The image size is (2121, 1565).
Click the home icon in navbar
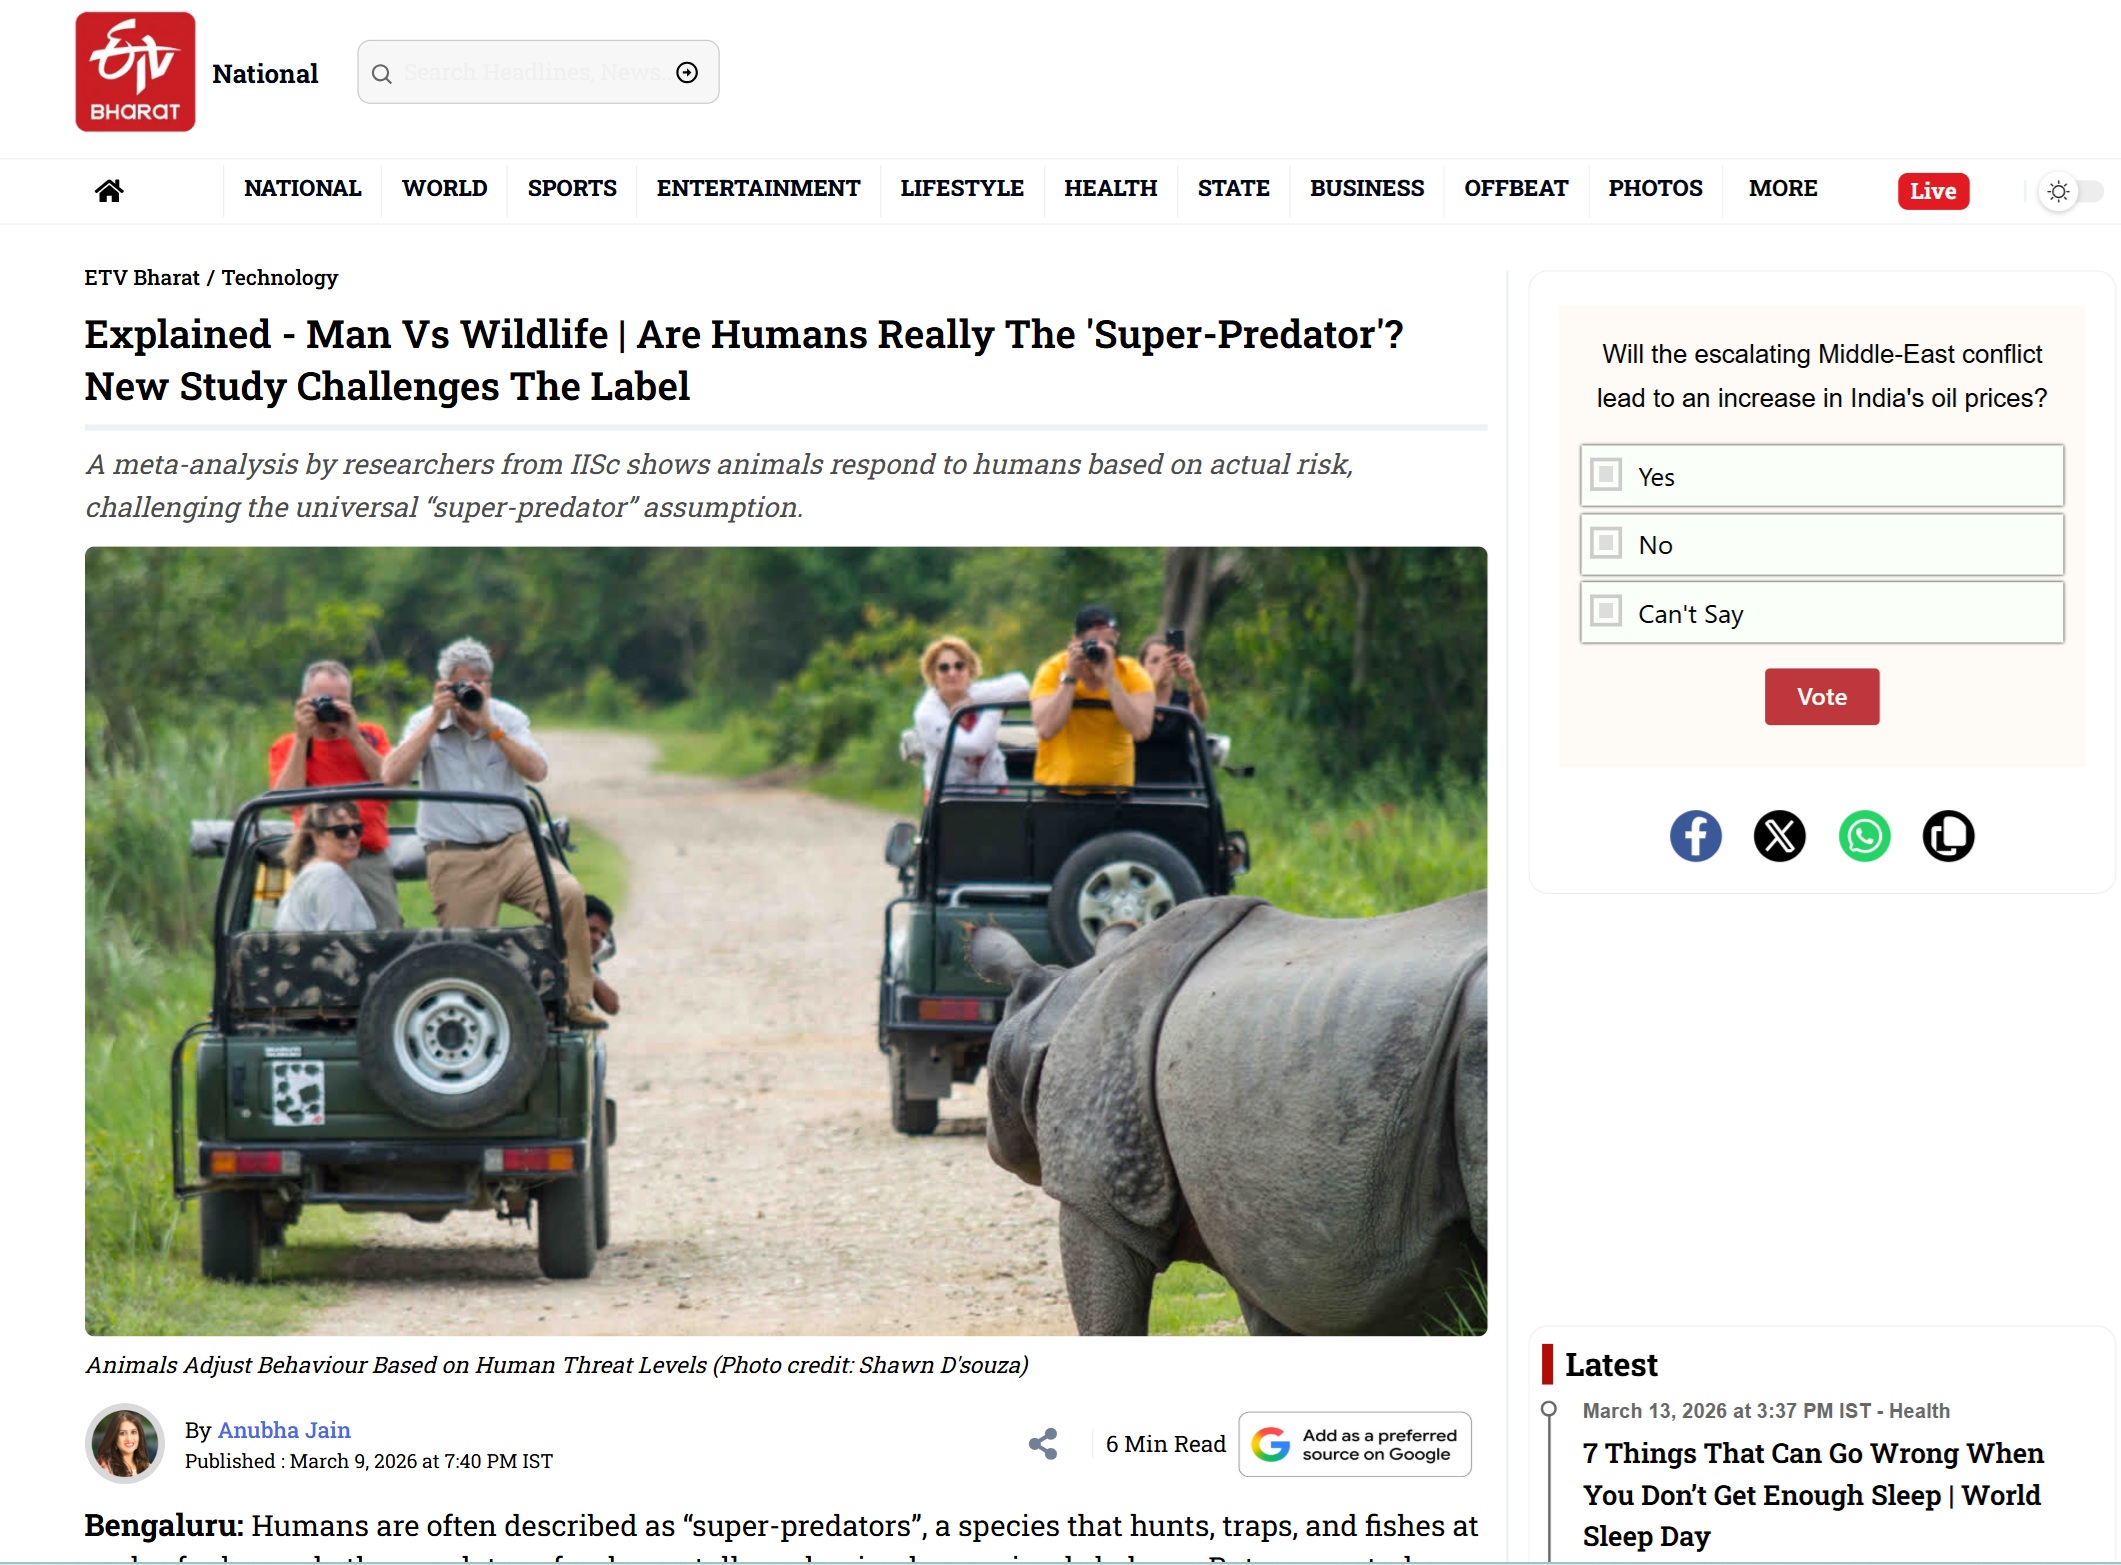pyautogui.click(x=109, y=190)
